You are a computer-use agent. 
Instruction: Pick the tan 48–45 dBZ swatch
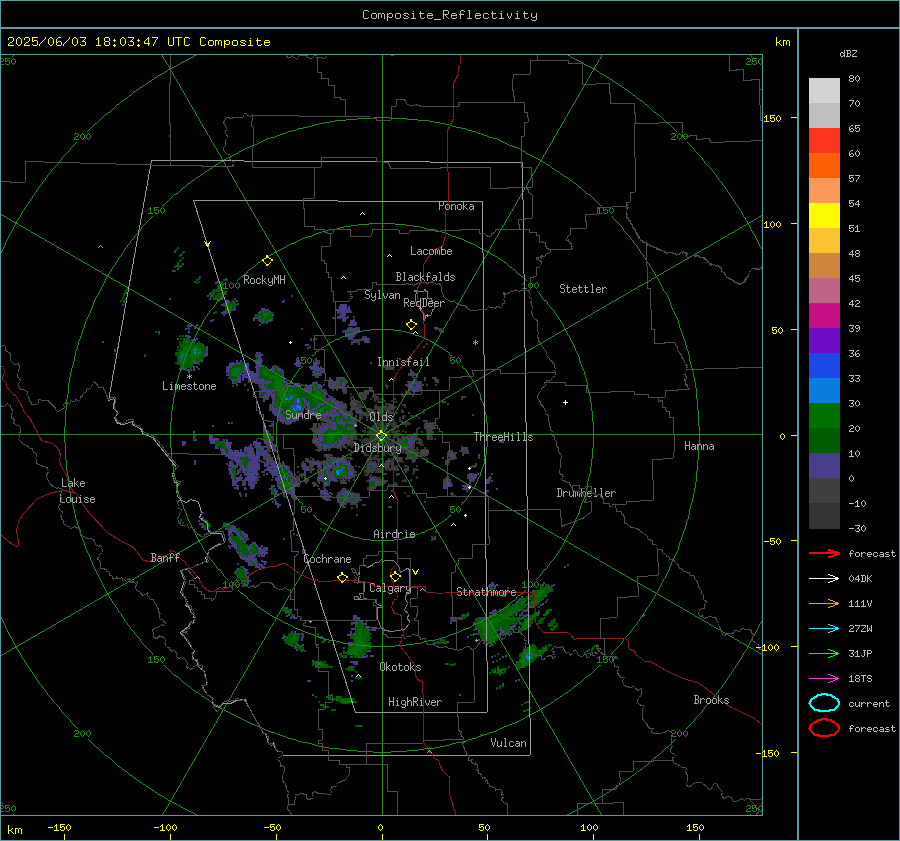pyautogui.click(x=824, y=265)
